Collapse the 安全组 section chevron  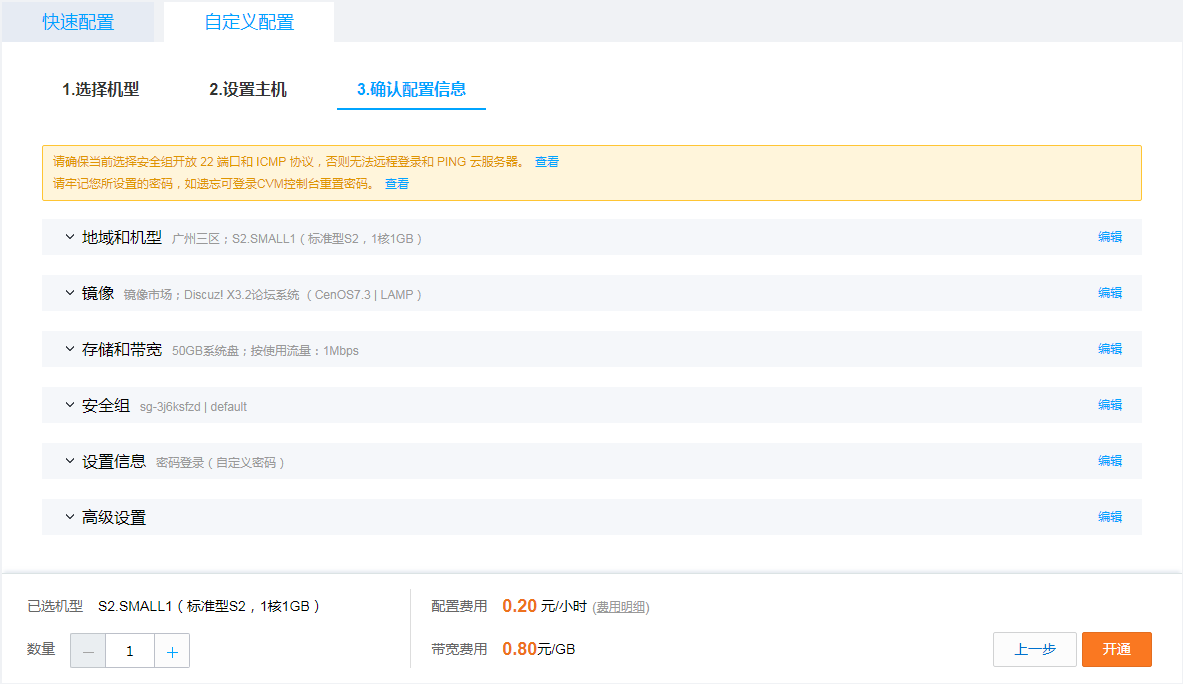[69, 405]
